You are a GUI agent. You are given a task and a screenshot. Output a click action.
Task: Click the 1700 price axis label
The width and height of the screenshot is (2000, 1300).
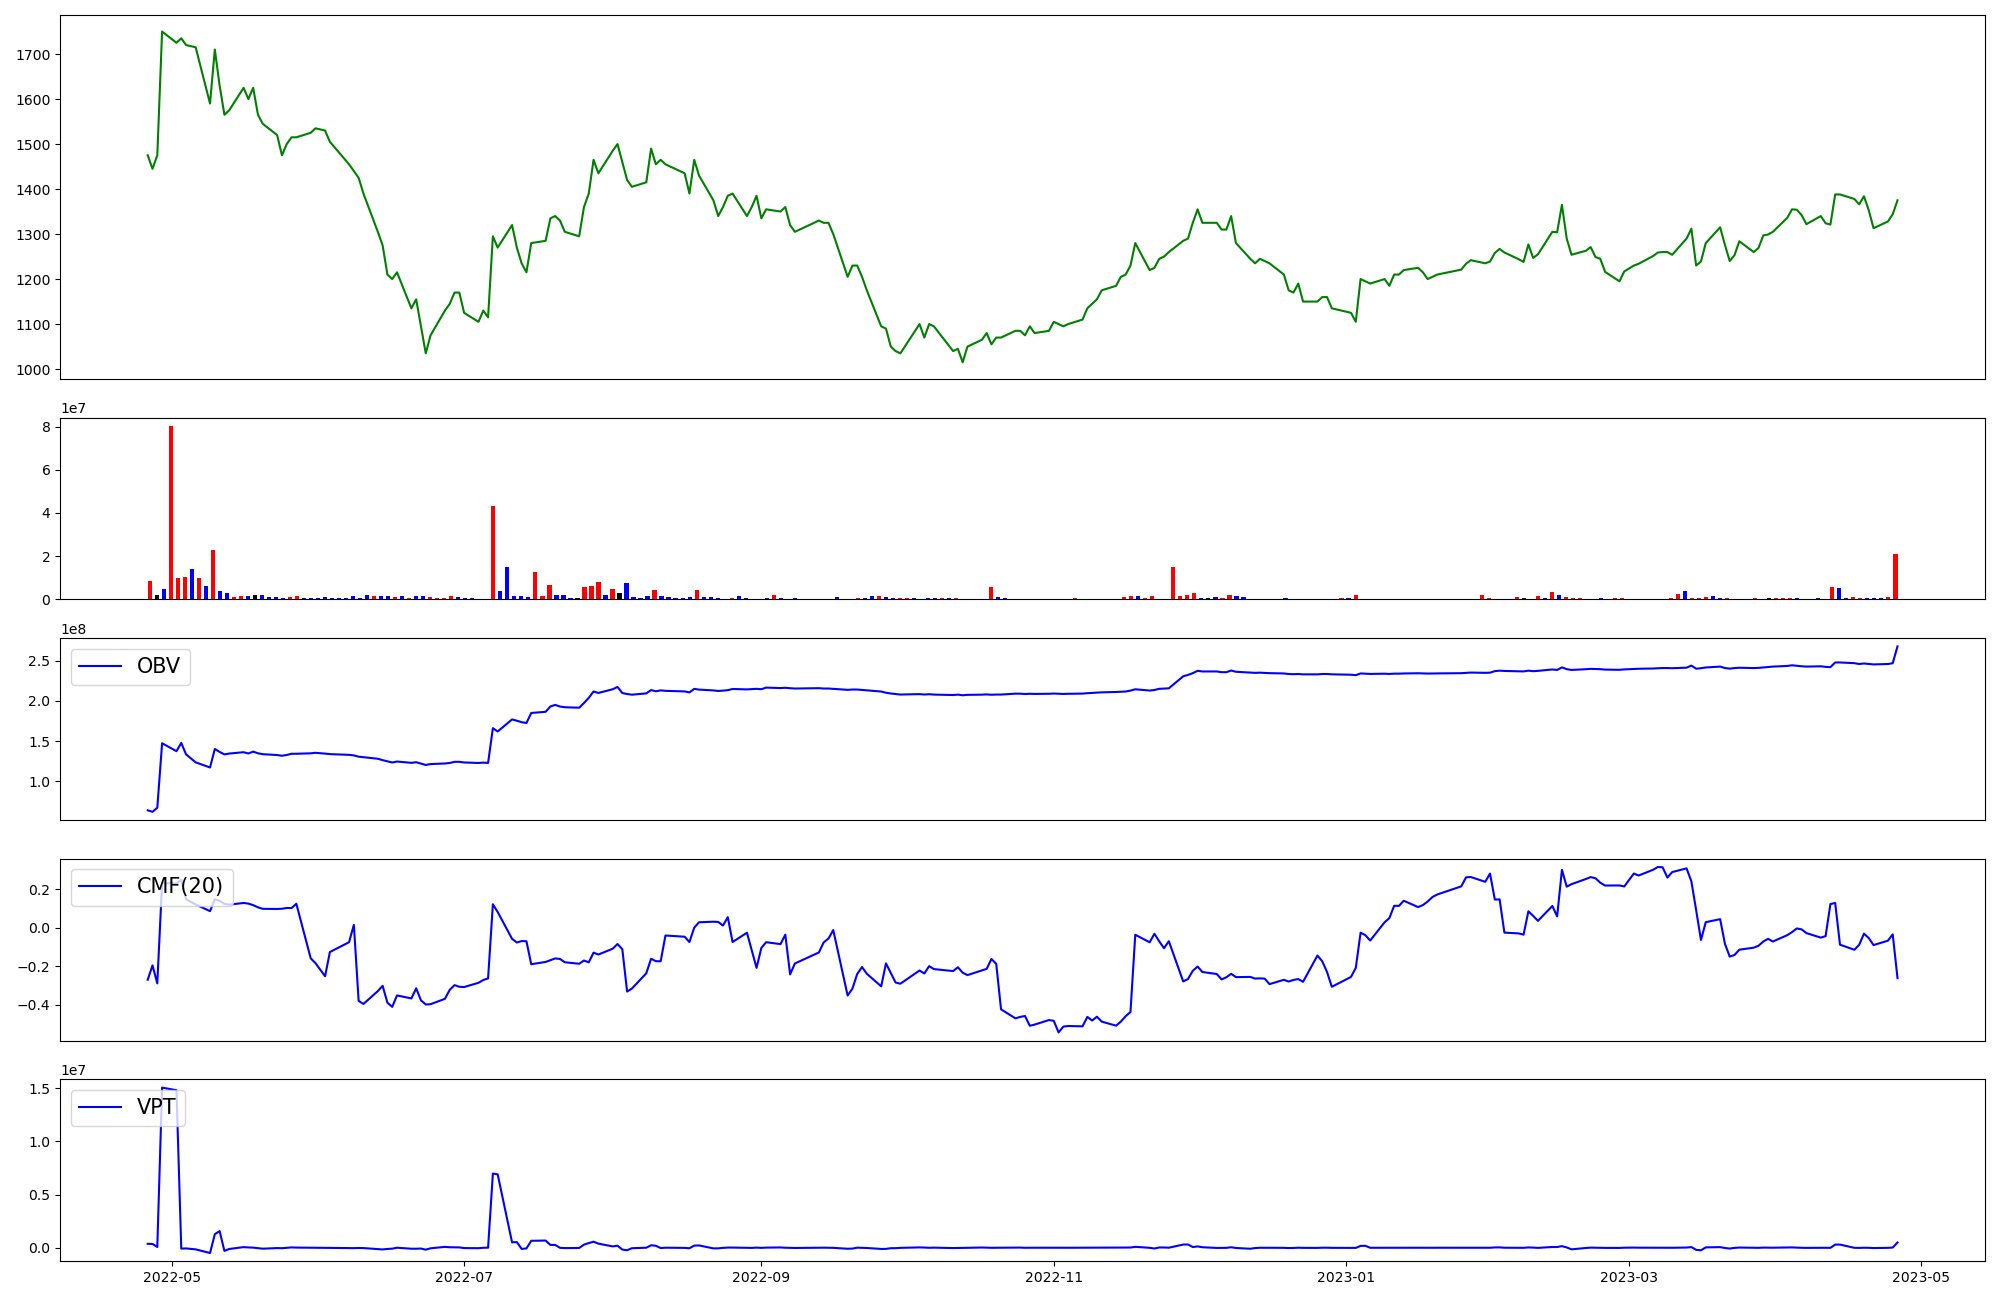pyautogui.click(x=33, y=55)
